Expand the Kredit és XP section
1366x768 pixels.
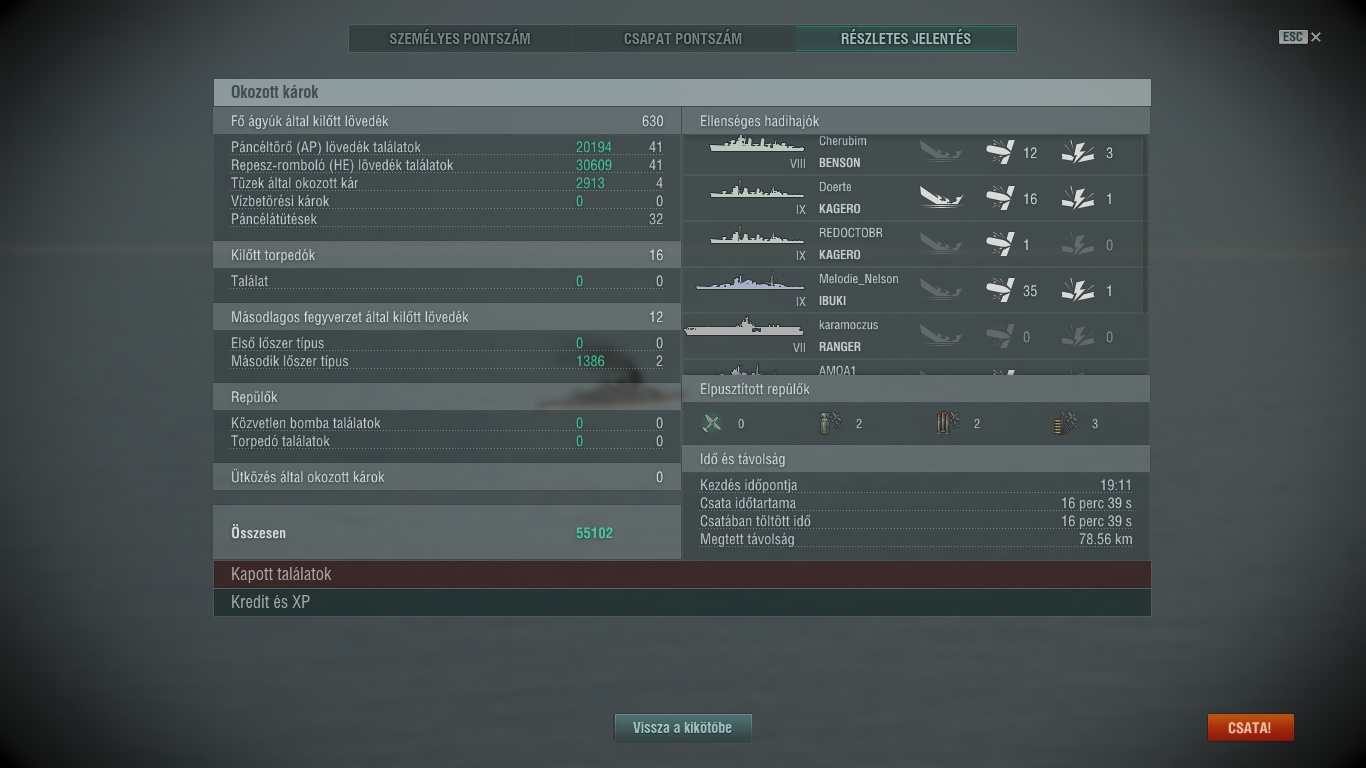[682, 602]
